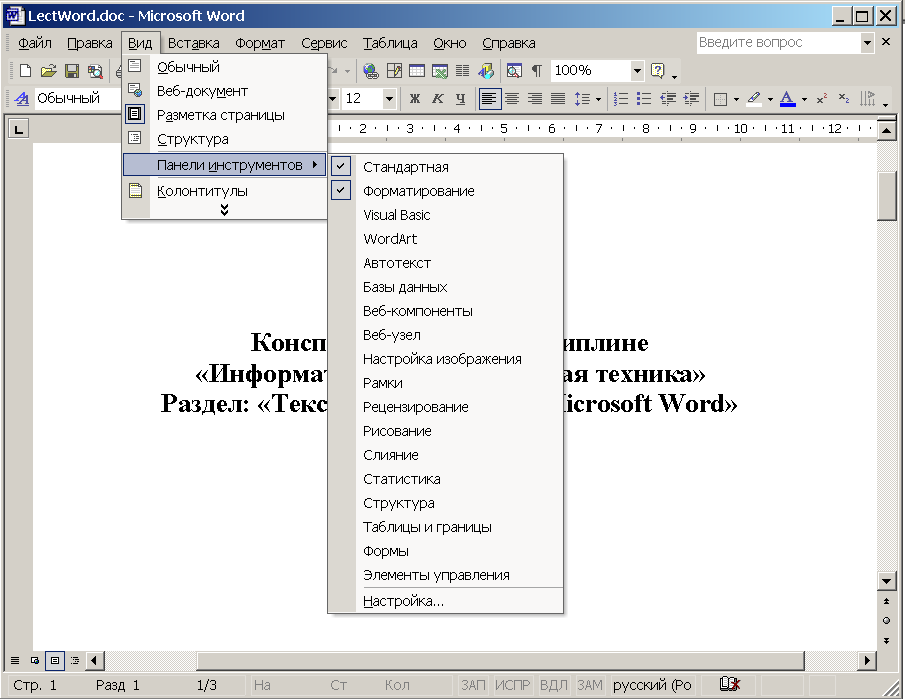Click the horizontal scrollbar thumb
The height and width of the screenshot is (699, 905).
point(500,660)
